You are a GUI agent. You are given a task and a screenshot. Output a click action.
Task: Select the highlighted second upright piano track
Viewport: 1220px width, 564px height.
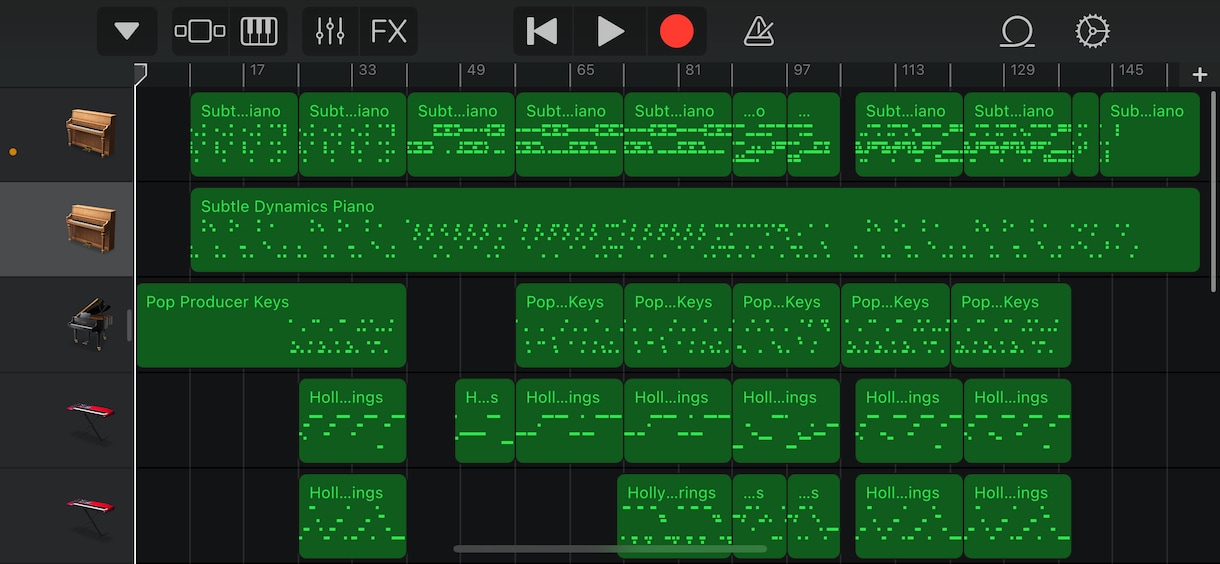tap(66, 230)
